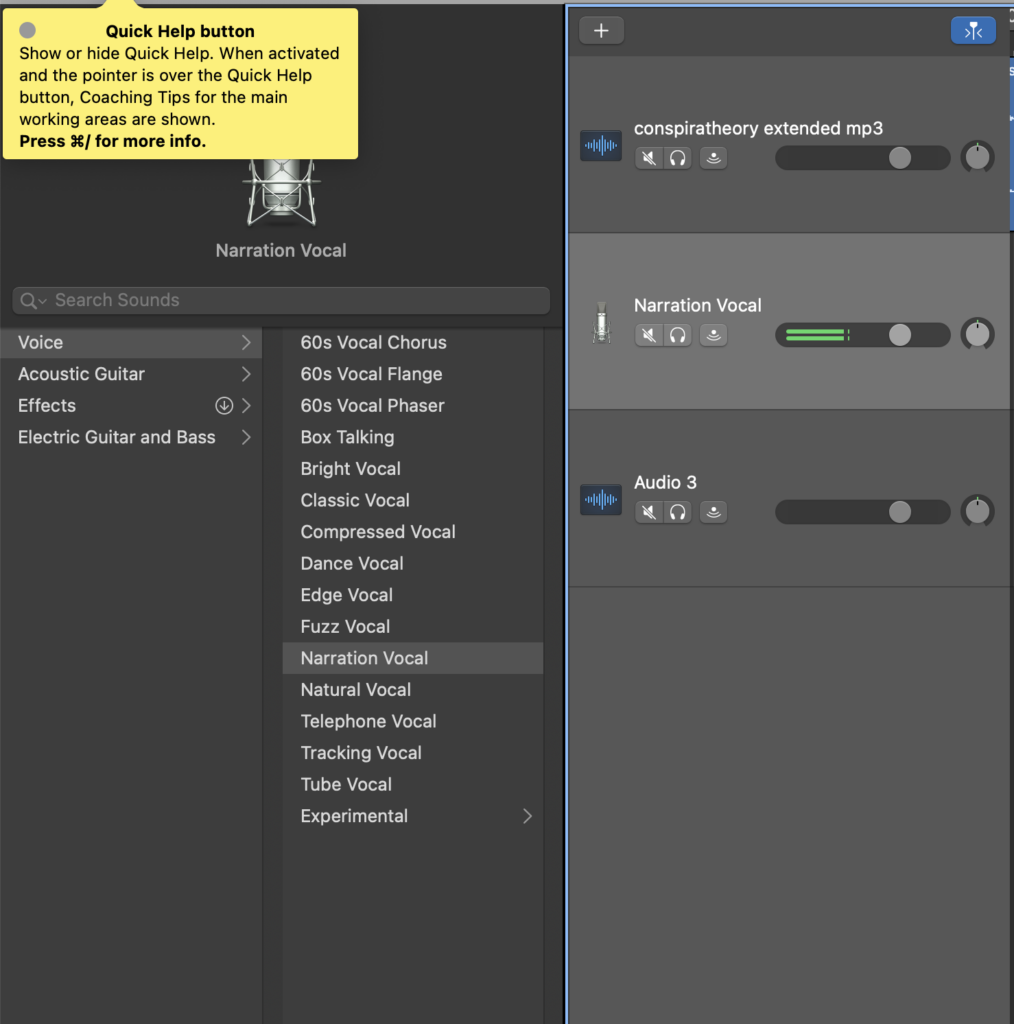Choose the 60s Vocal Phaser patch
This screenshot has width=1014, height=1024.
(413, 406)
